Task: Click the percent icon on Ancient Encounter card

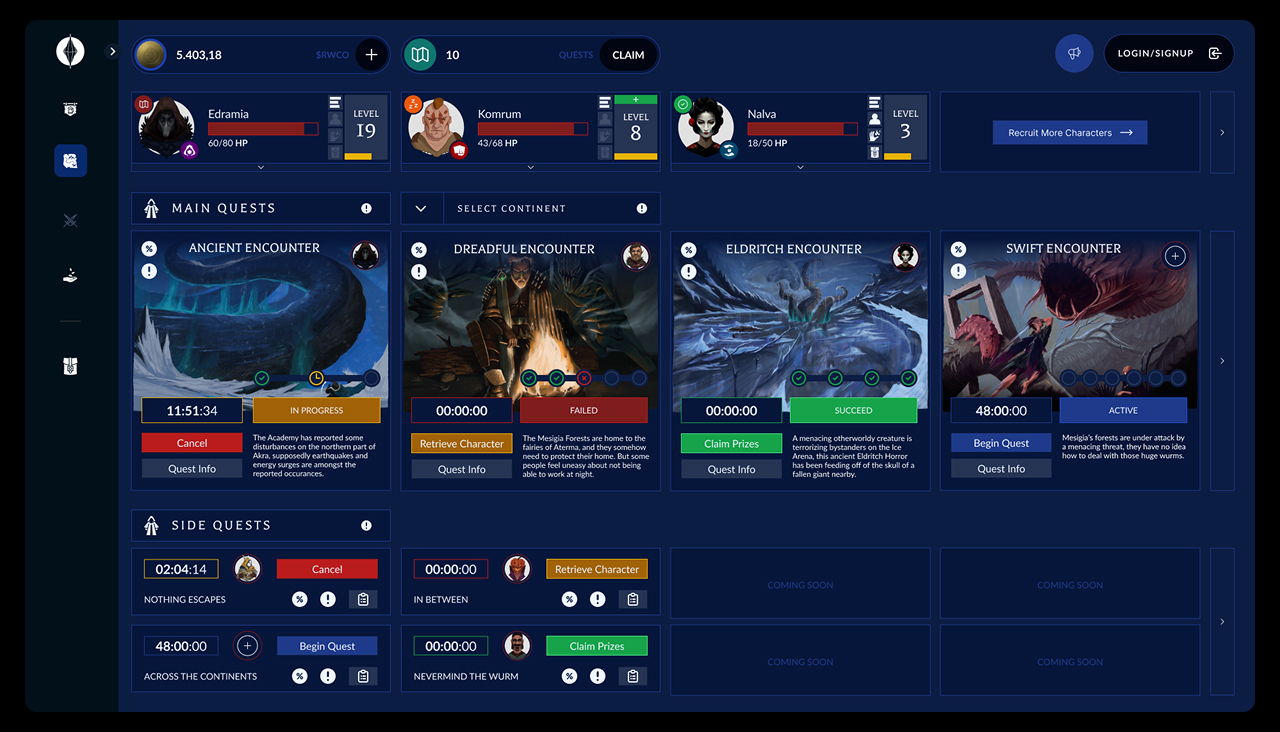Action: click(149, 248)
